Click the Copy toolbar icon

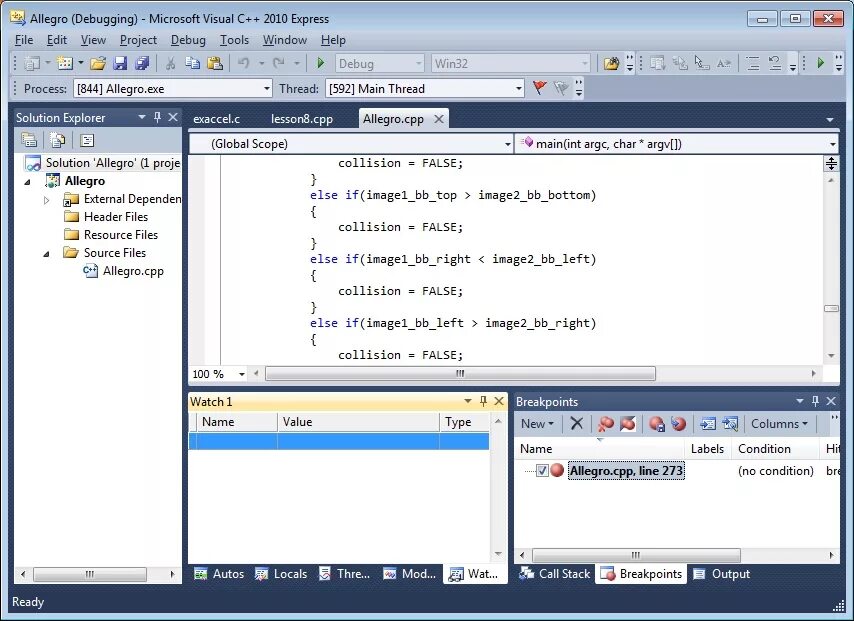click(x=192, y=64)
